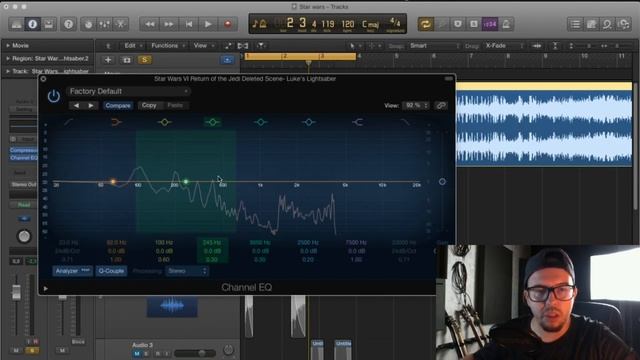Toggle the Inspector info button

[33, 24]
